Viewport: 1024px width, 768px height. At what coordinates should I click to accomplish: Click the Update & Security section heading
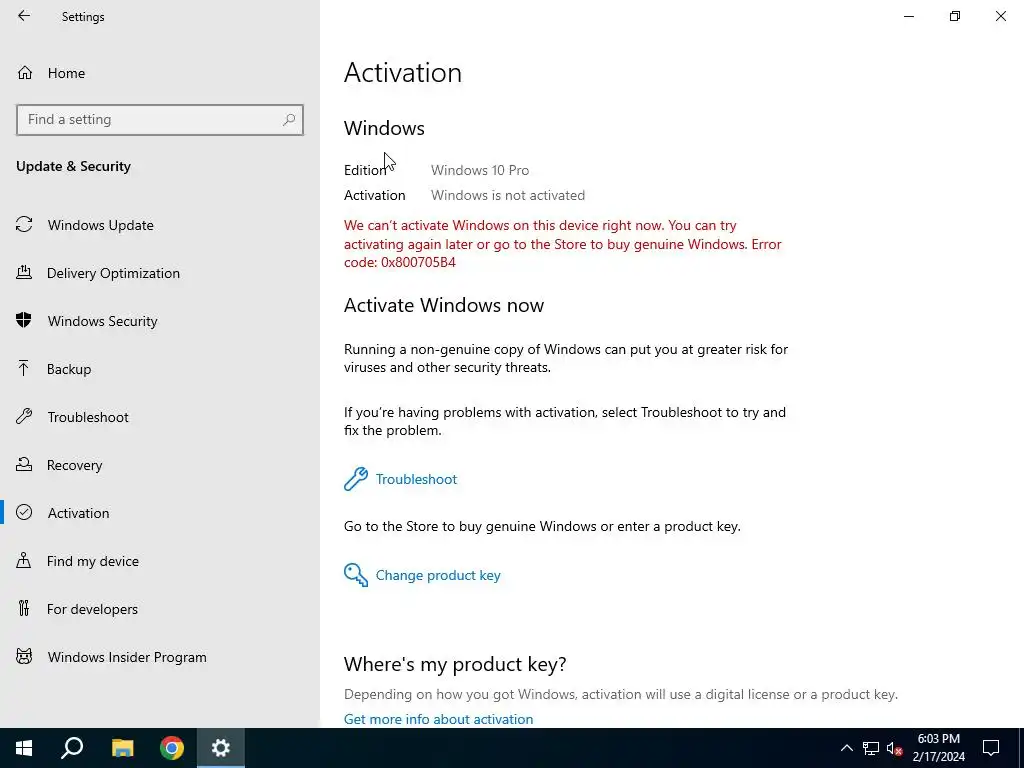point(73,166)
